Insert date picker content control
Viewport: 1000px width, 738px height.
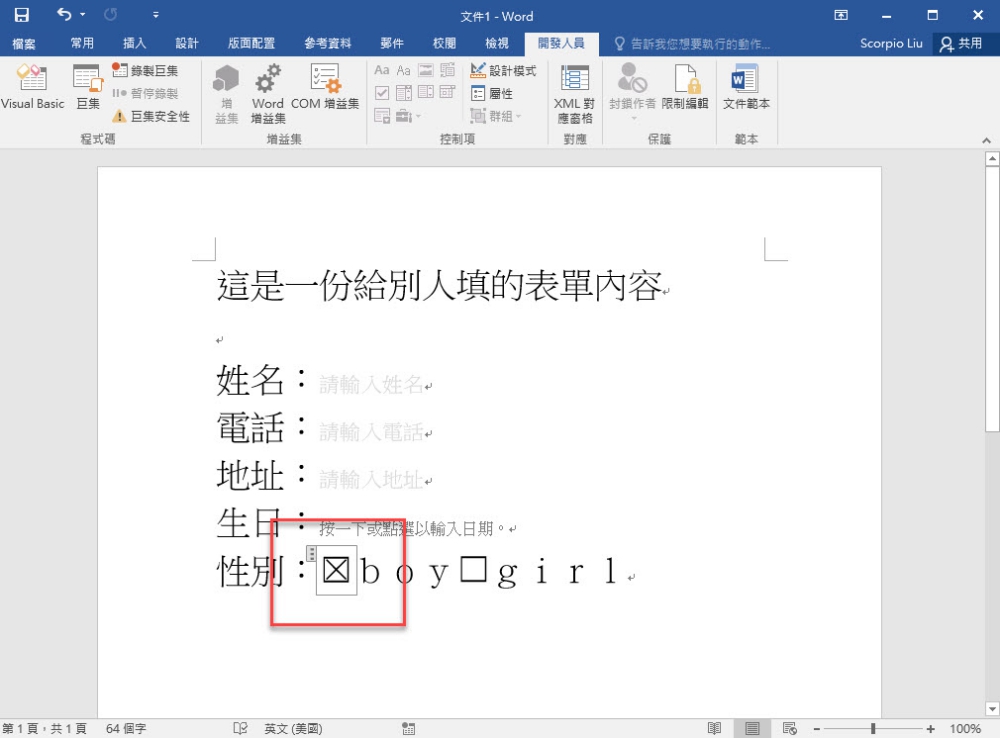[x=448, y=93]
